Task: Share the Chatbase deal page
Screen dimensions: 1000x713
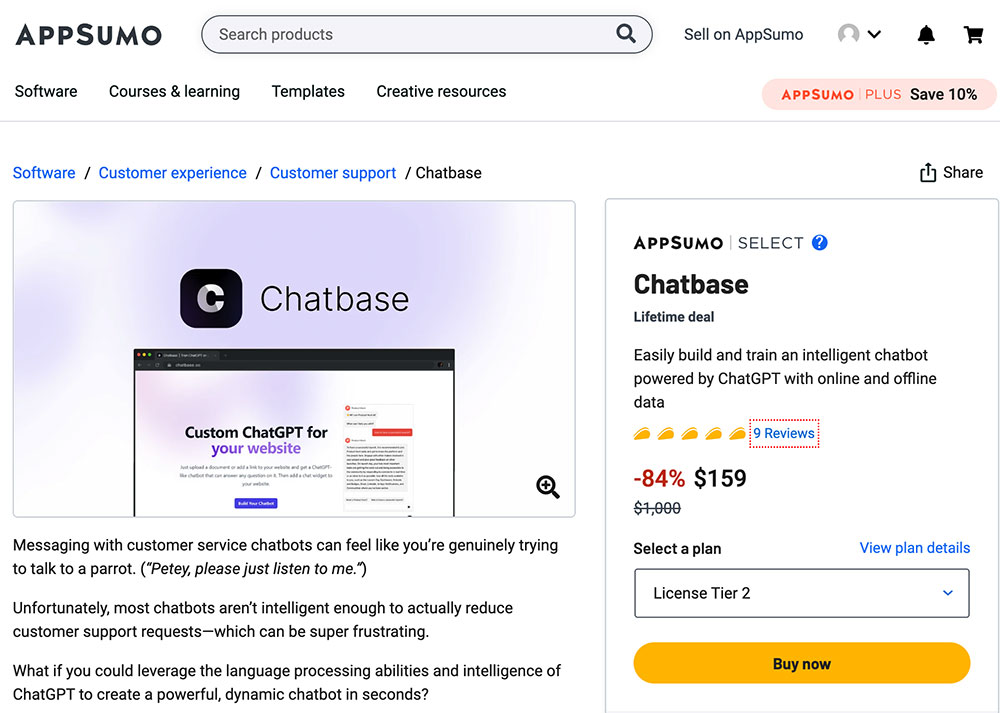Action: [x=950, y=172]
